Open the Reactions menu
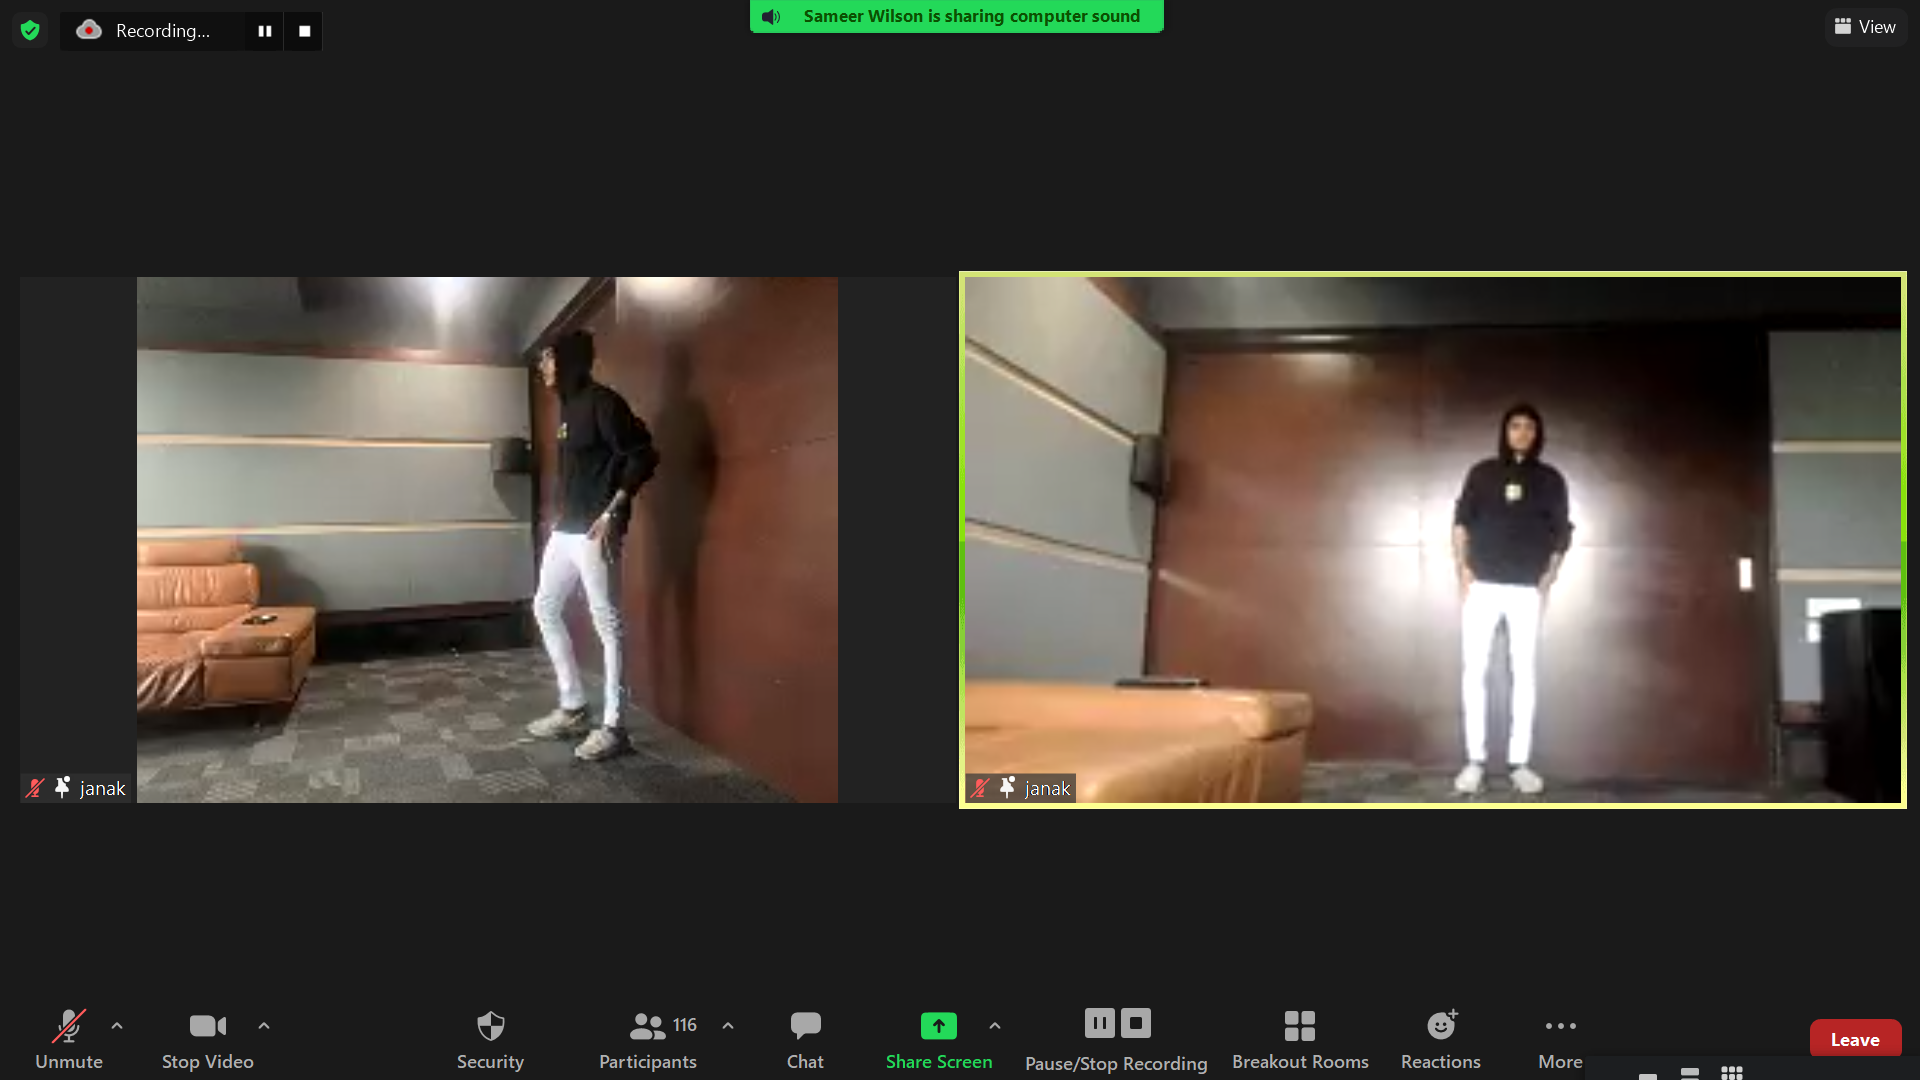1920x1080 pixels. tap(1441, 1040)
